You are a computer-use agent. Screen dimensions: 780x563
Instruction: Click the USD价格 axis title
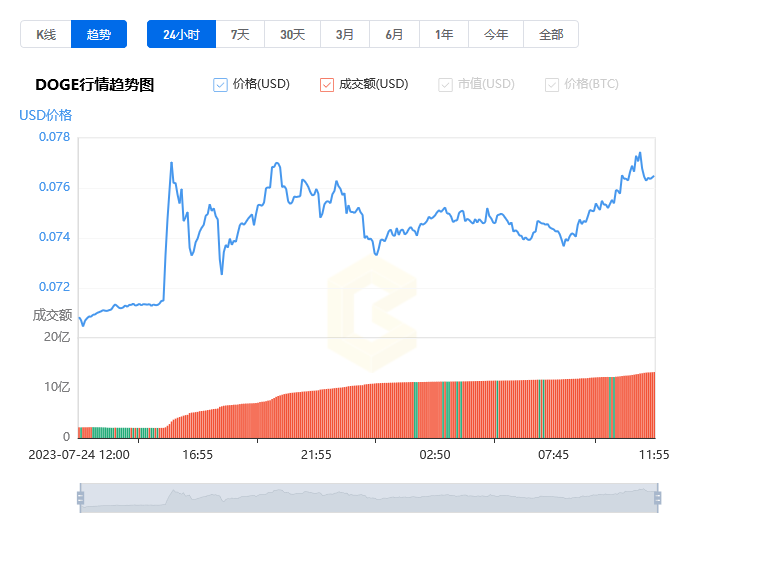pyautogui.click(x=46, y=115)
